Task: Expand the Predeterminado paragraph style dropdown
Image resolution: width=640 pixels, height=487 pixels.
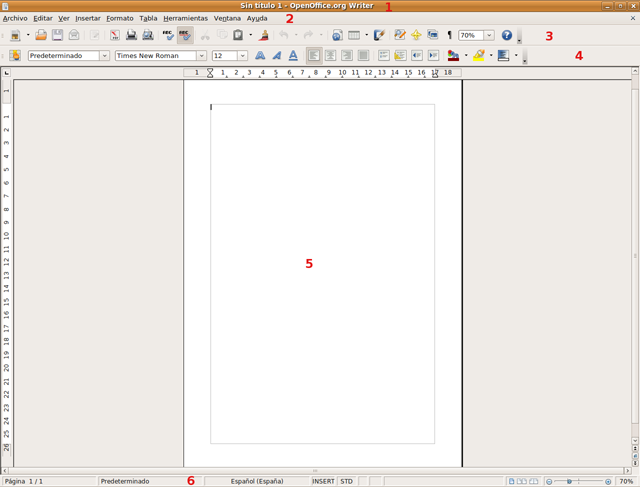Action: 104,56
